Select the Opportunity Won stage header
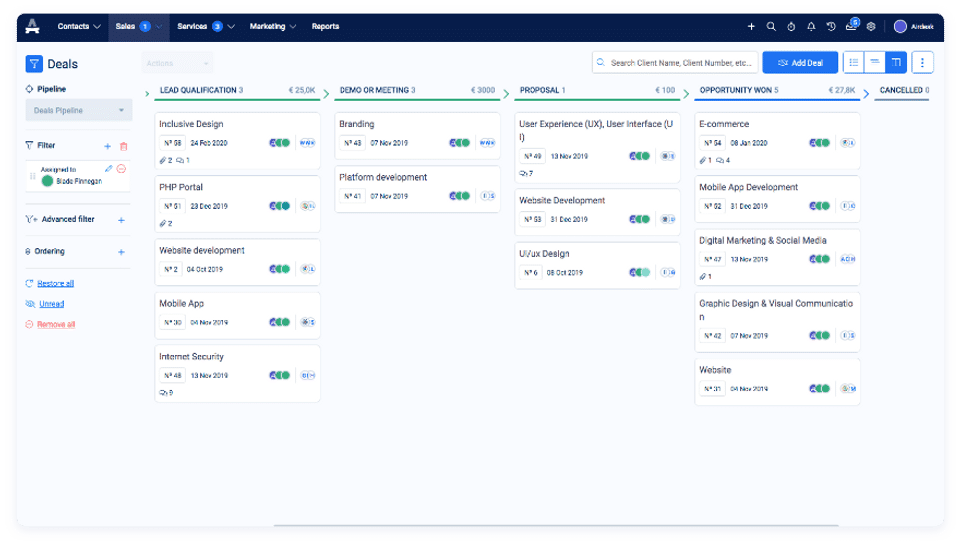This screenshot has width=960, height=545. tap(777, 90)
